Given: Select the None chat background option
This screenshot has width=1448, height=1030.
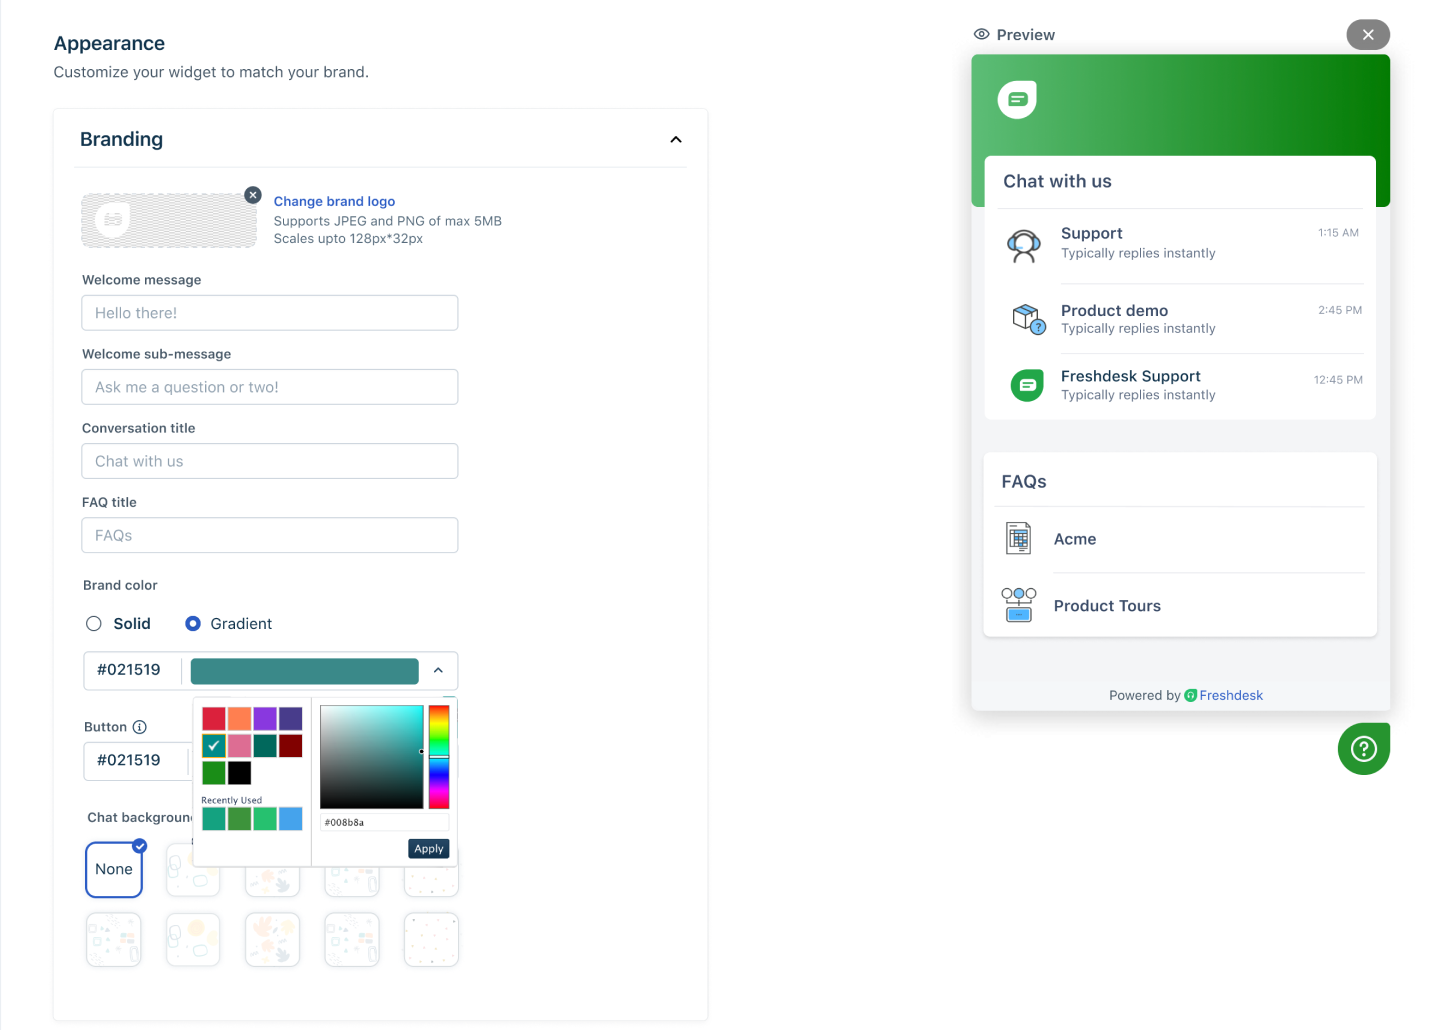Looking at the screenshot, I should pyautogui.click(x=113, y=869).
